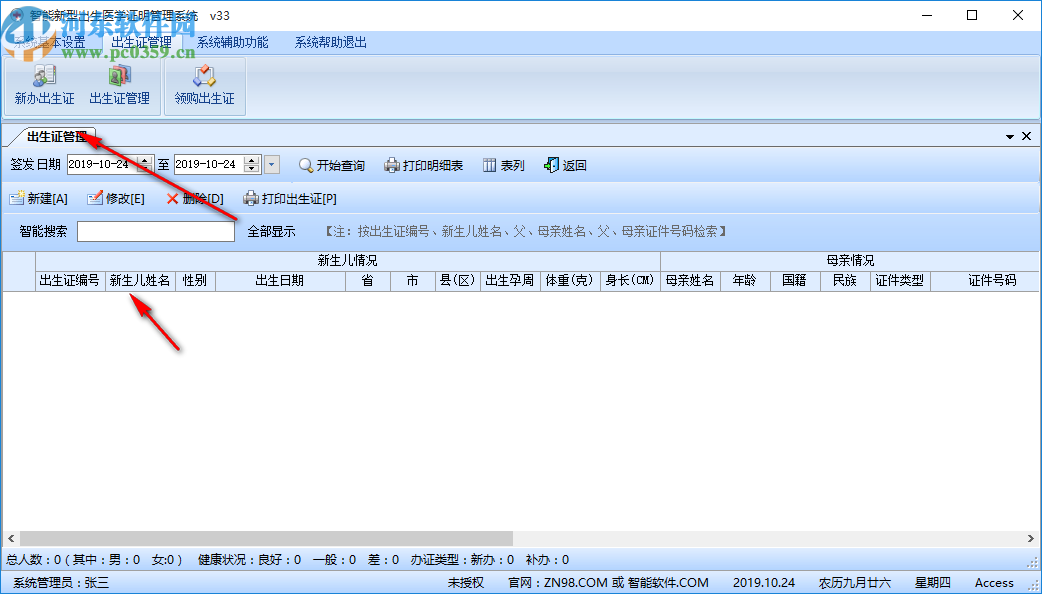
Task: Click inside the 智能搜索 search field
Action: coord(155,231)
